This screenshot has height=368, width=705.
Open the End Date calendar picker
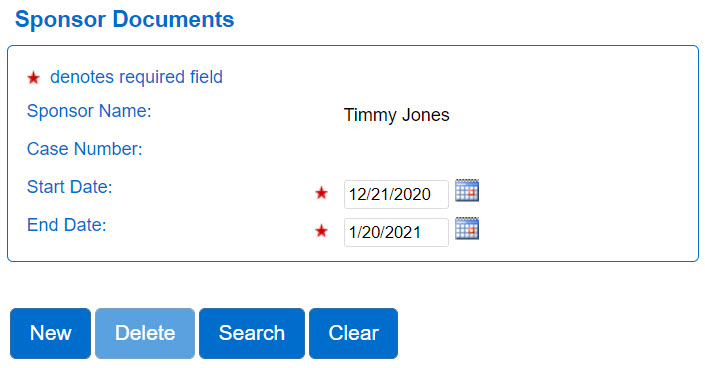[x=467, y=228]
